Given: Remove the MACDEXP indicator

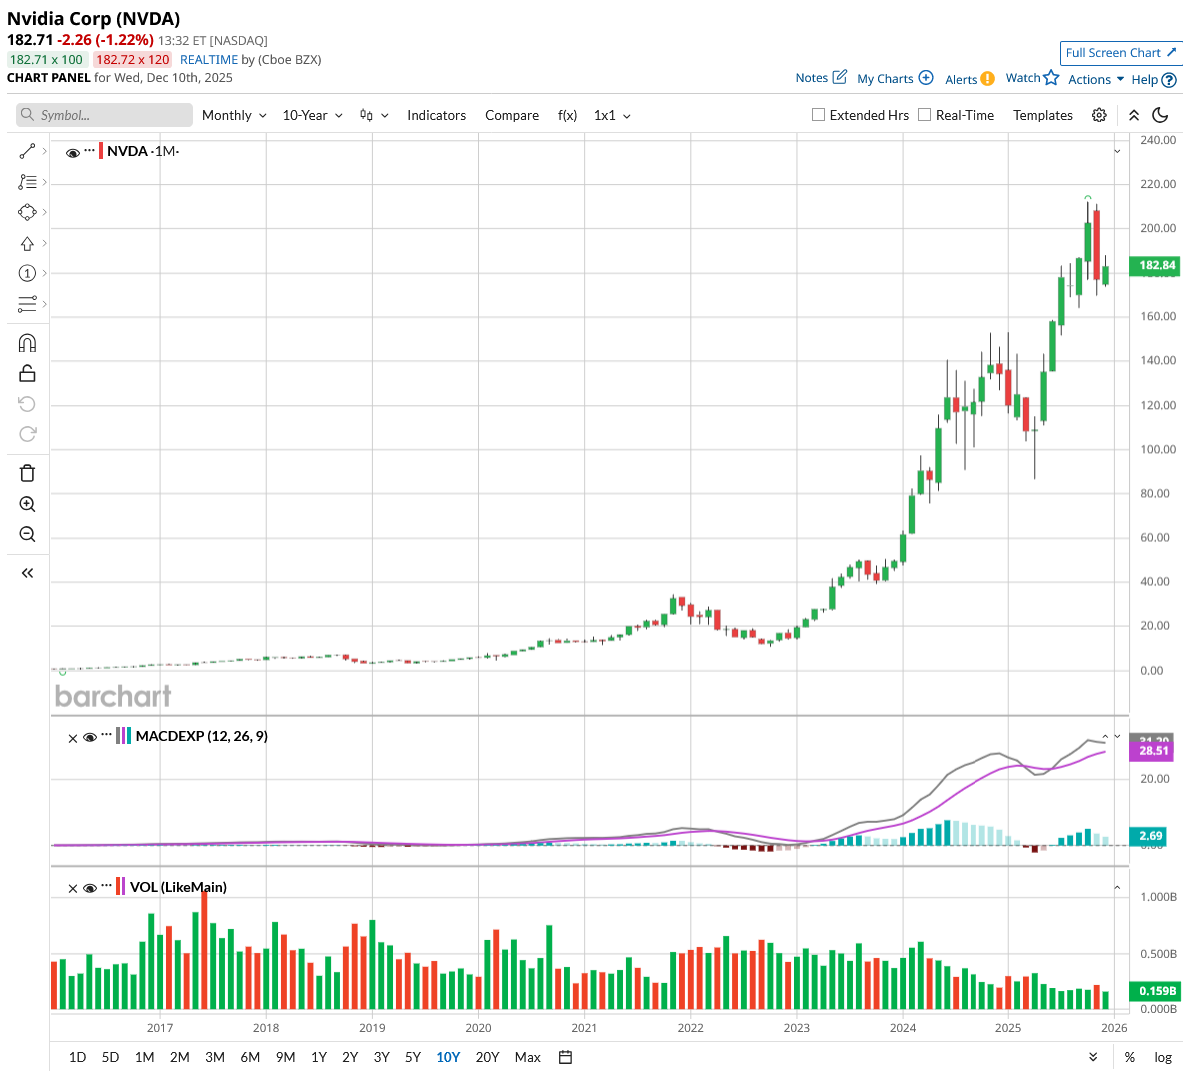Looking at the screenshot, I should click(x=72, y=738).
